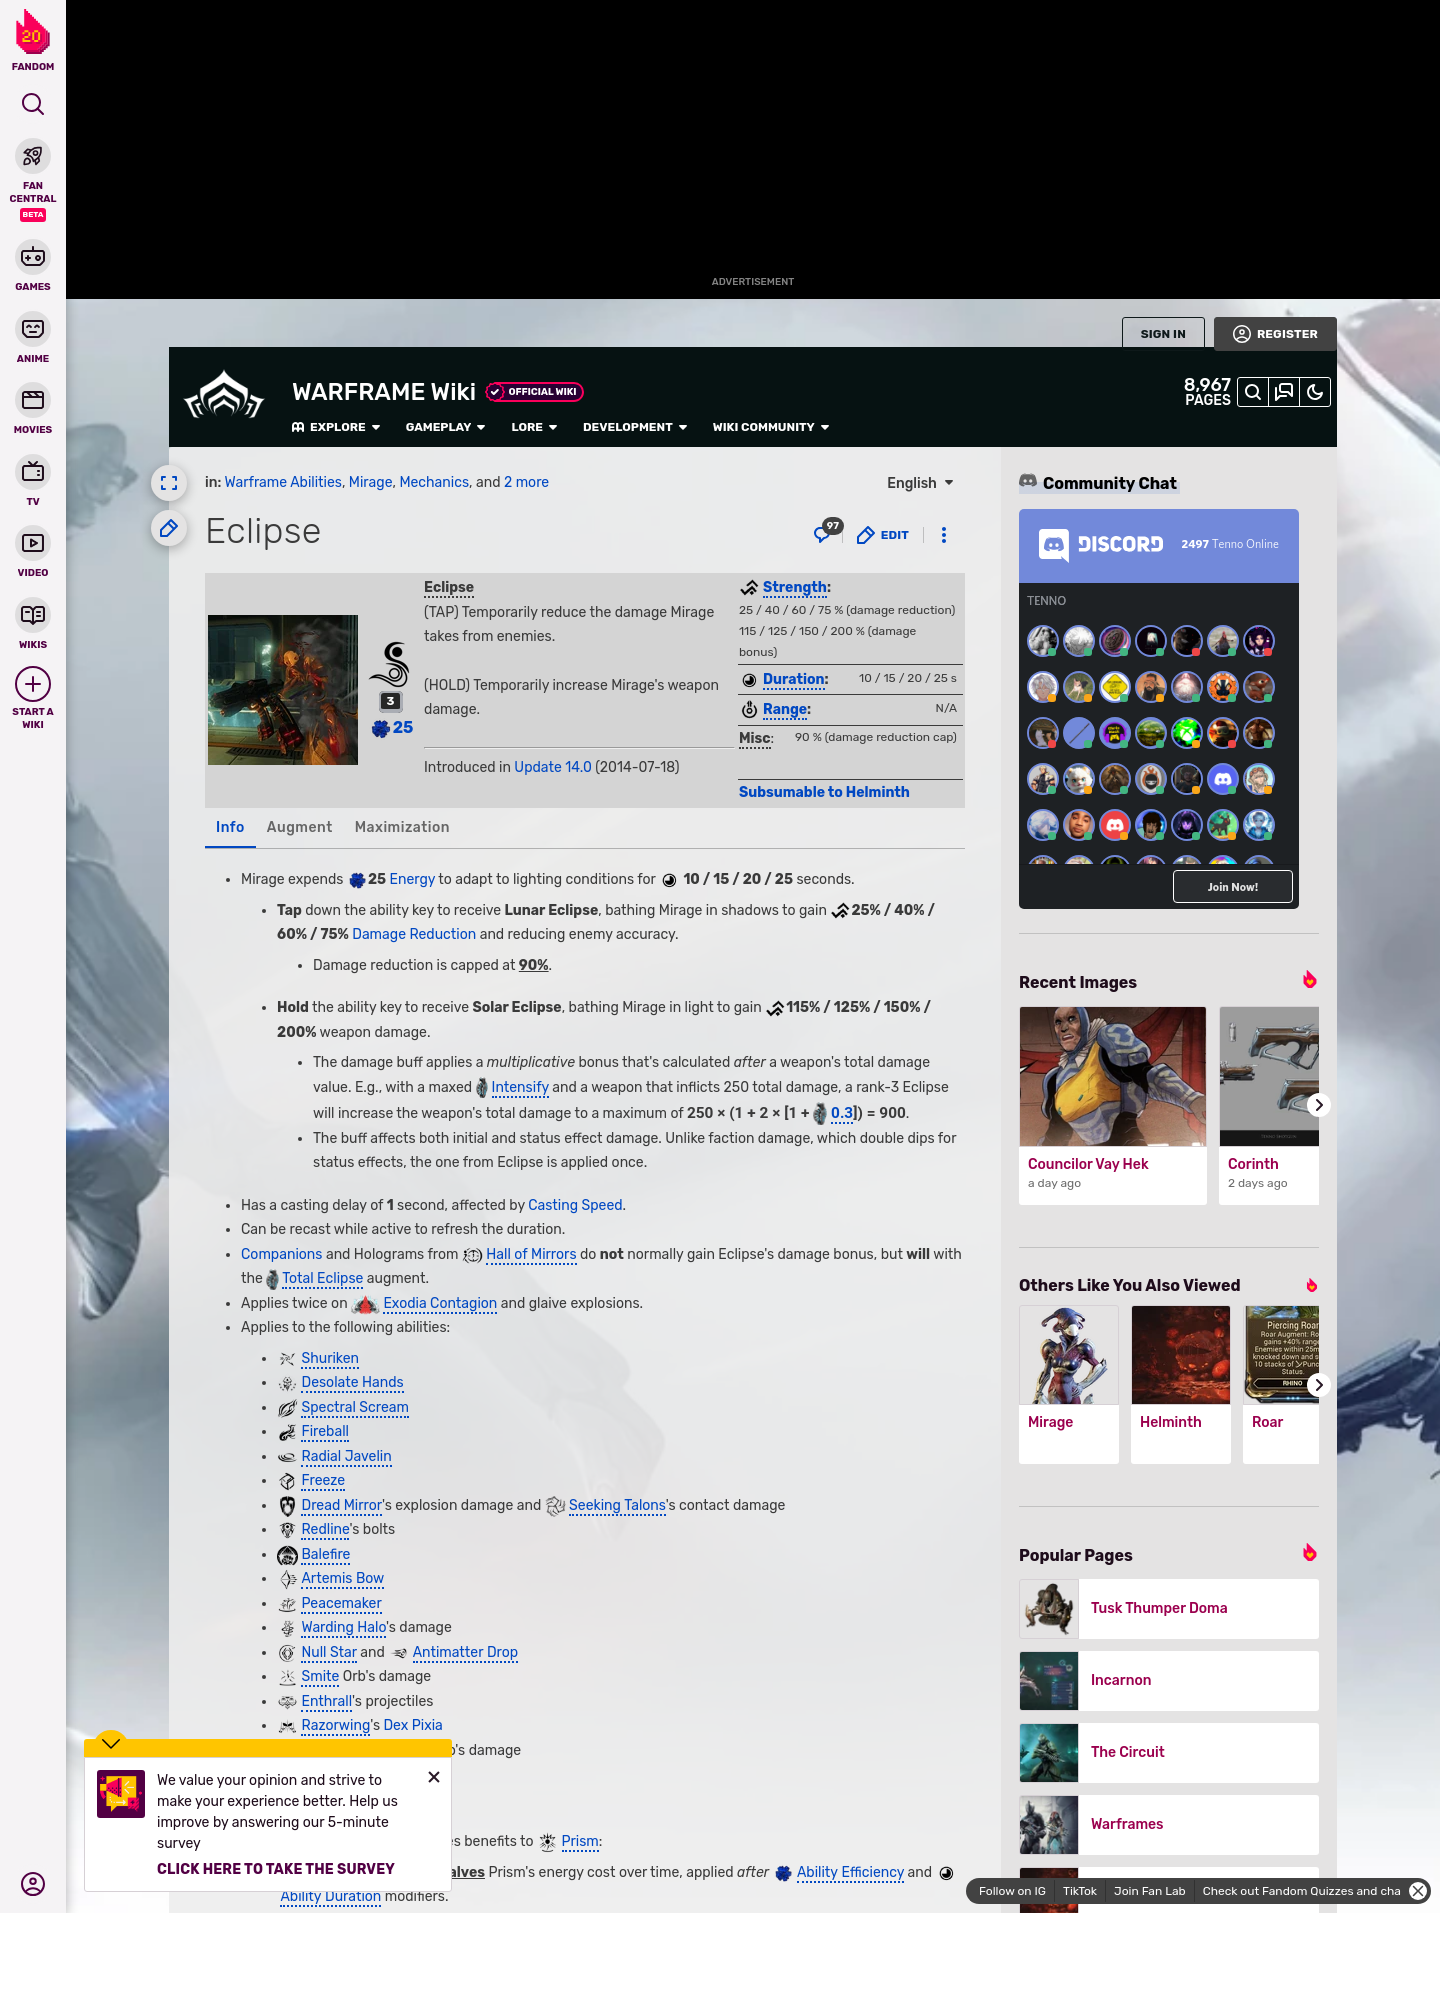Click Discord Join Now button
This screenshot has height=2000, width=1440.
1233,887
